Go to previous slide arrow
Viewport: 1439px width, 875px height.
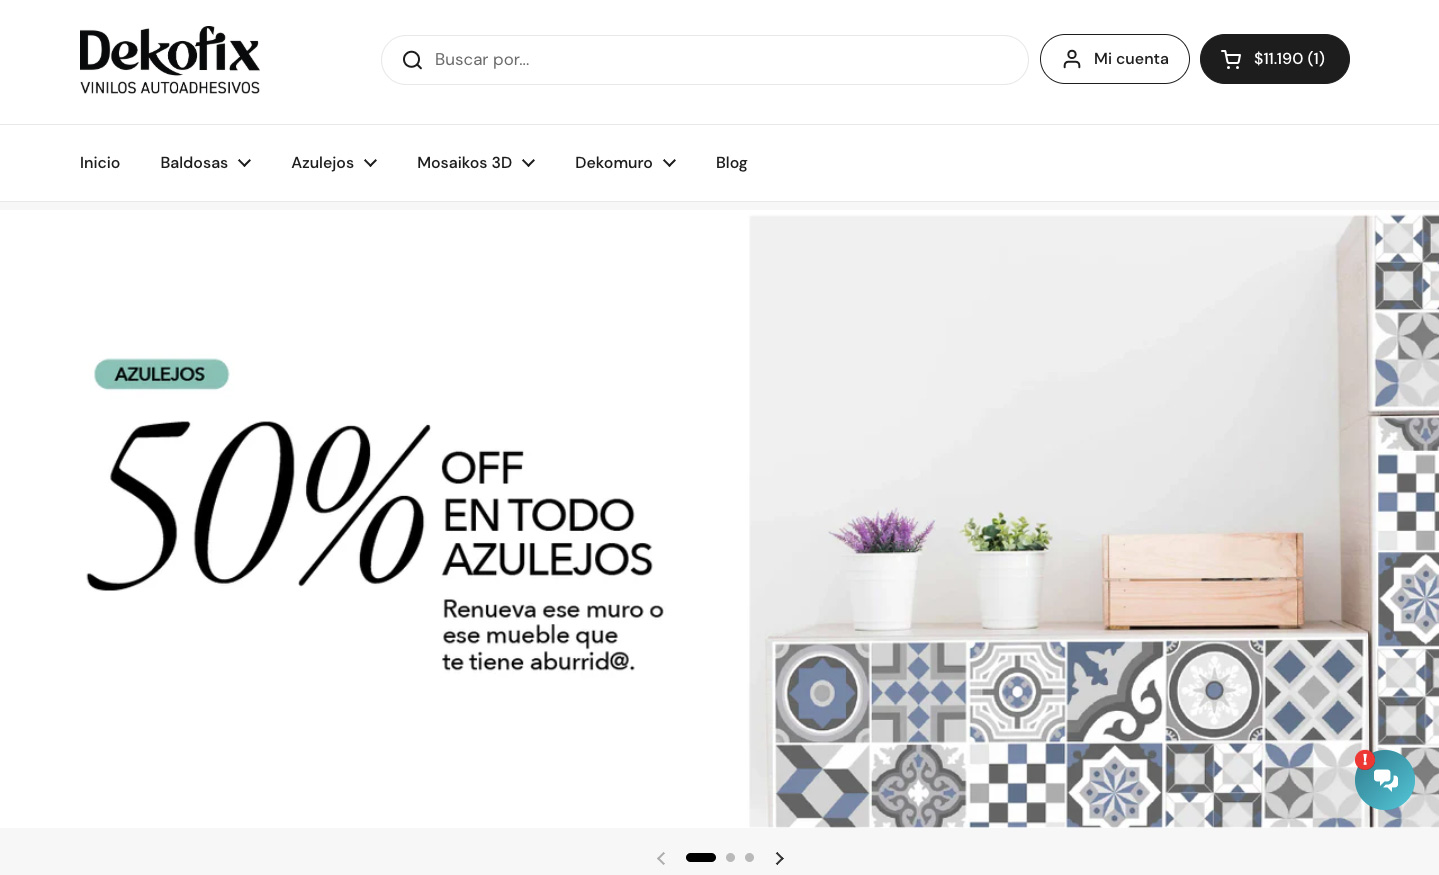click(661, 858)
